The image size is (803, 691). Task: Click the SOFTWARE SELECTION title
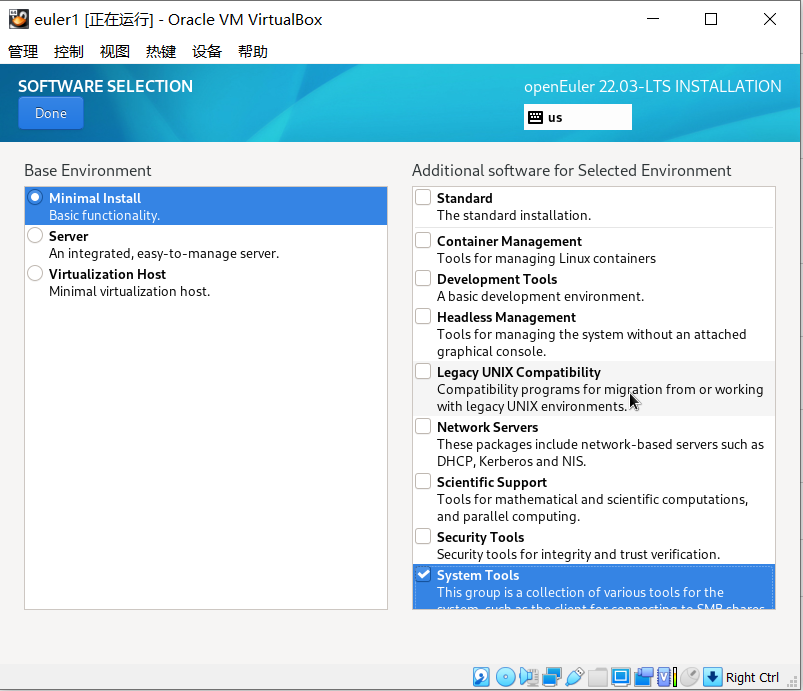pyautogui.click(x=105, y=86)
